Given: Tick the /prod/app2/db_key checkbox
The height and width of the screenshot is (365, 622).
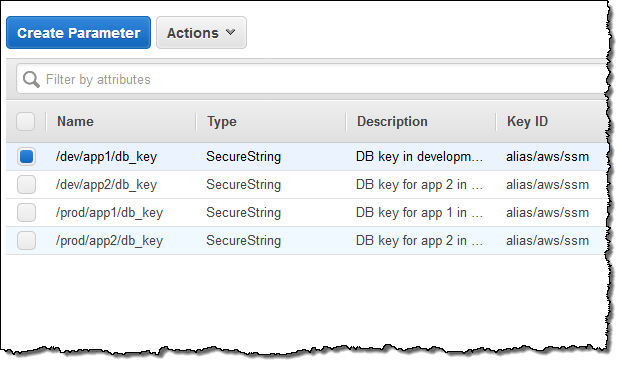Looking at the screenshot, I should point(26,241).
